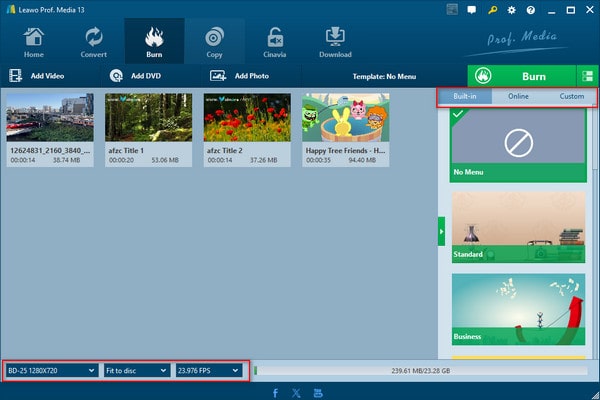Switch to the Convert module
The height and width of the screenshot is (400, 600).
tap(94, 41)
